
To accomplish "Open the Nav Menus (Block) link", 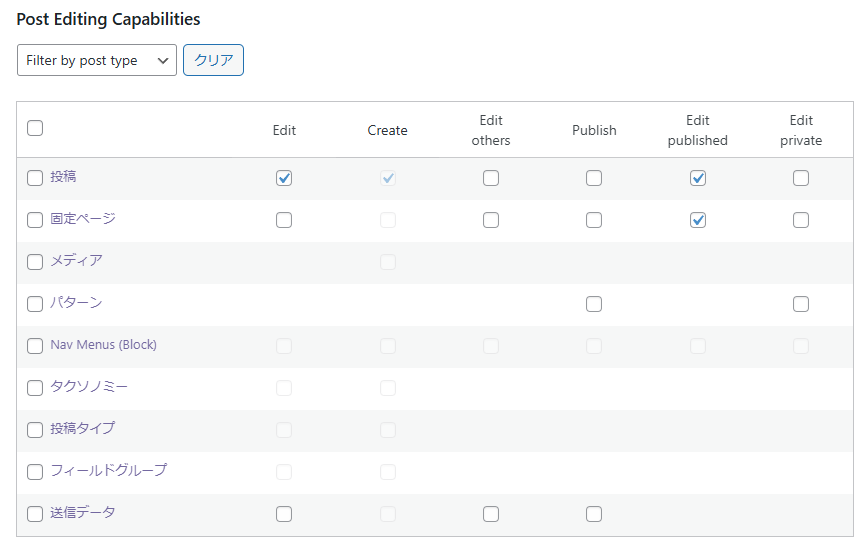I will tap(103, 345).
